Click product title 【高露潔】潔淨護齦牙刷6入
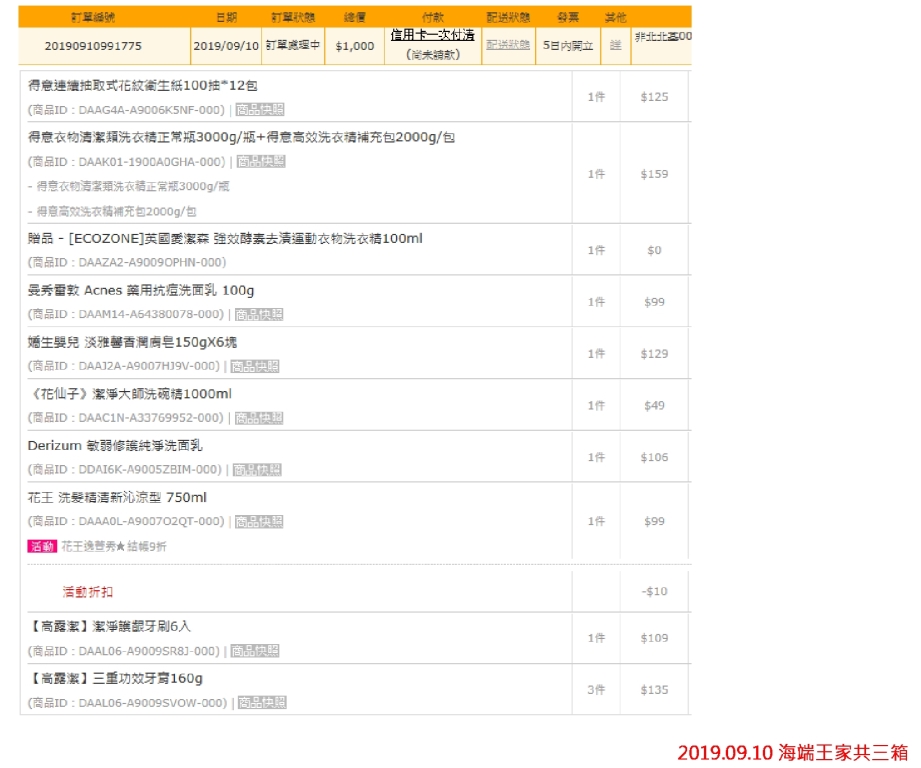The width and height of the screenshot is (921, 768). (x=109, y=626)
